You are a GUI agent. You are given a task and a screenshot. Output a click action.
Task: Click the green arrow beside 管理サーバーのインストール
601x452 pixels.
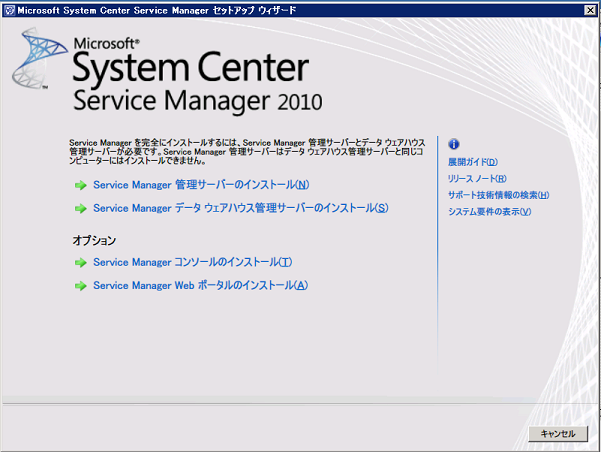(81, 185)
